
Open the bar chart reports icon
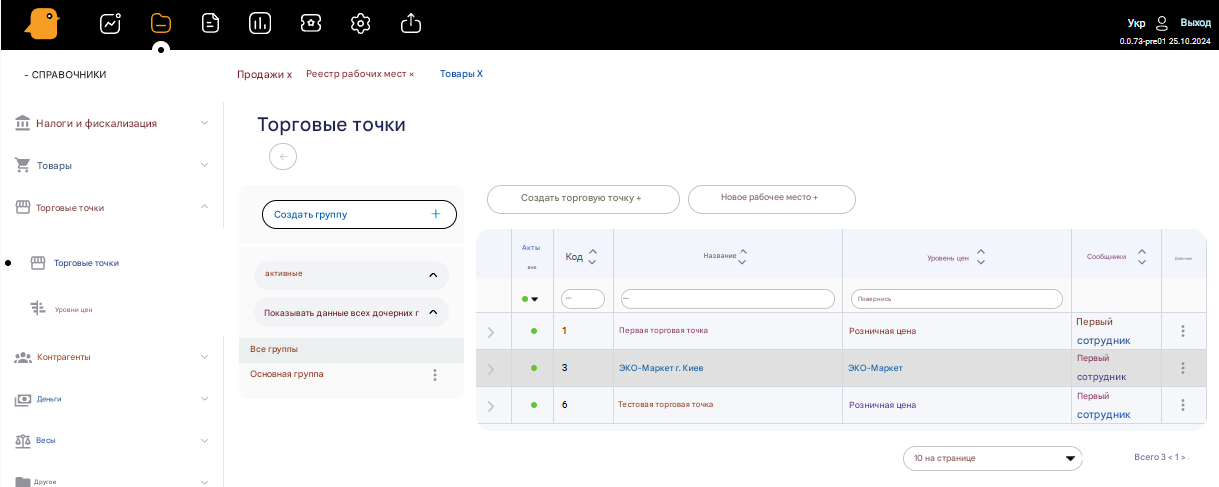pos(260,23)
